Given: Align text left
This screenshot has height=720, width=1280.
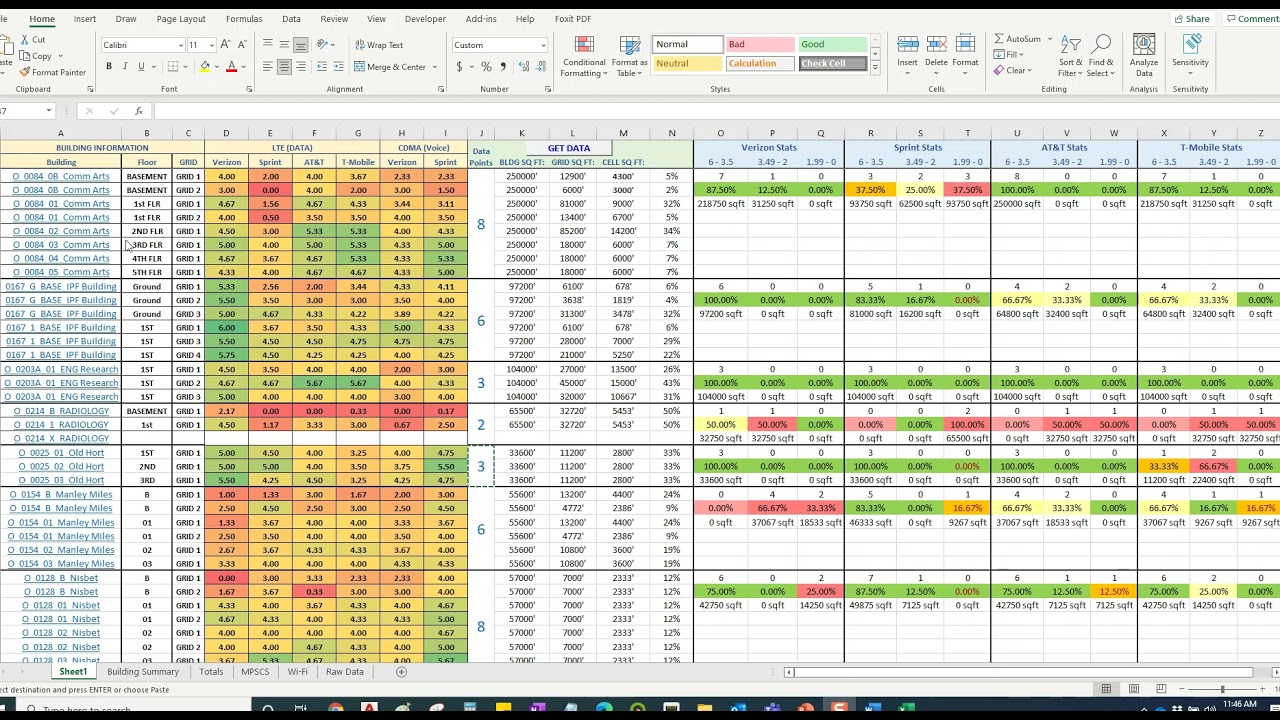Looking at the screenshot, I should point(268,67).
